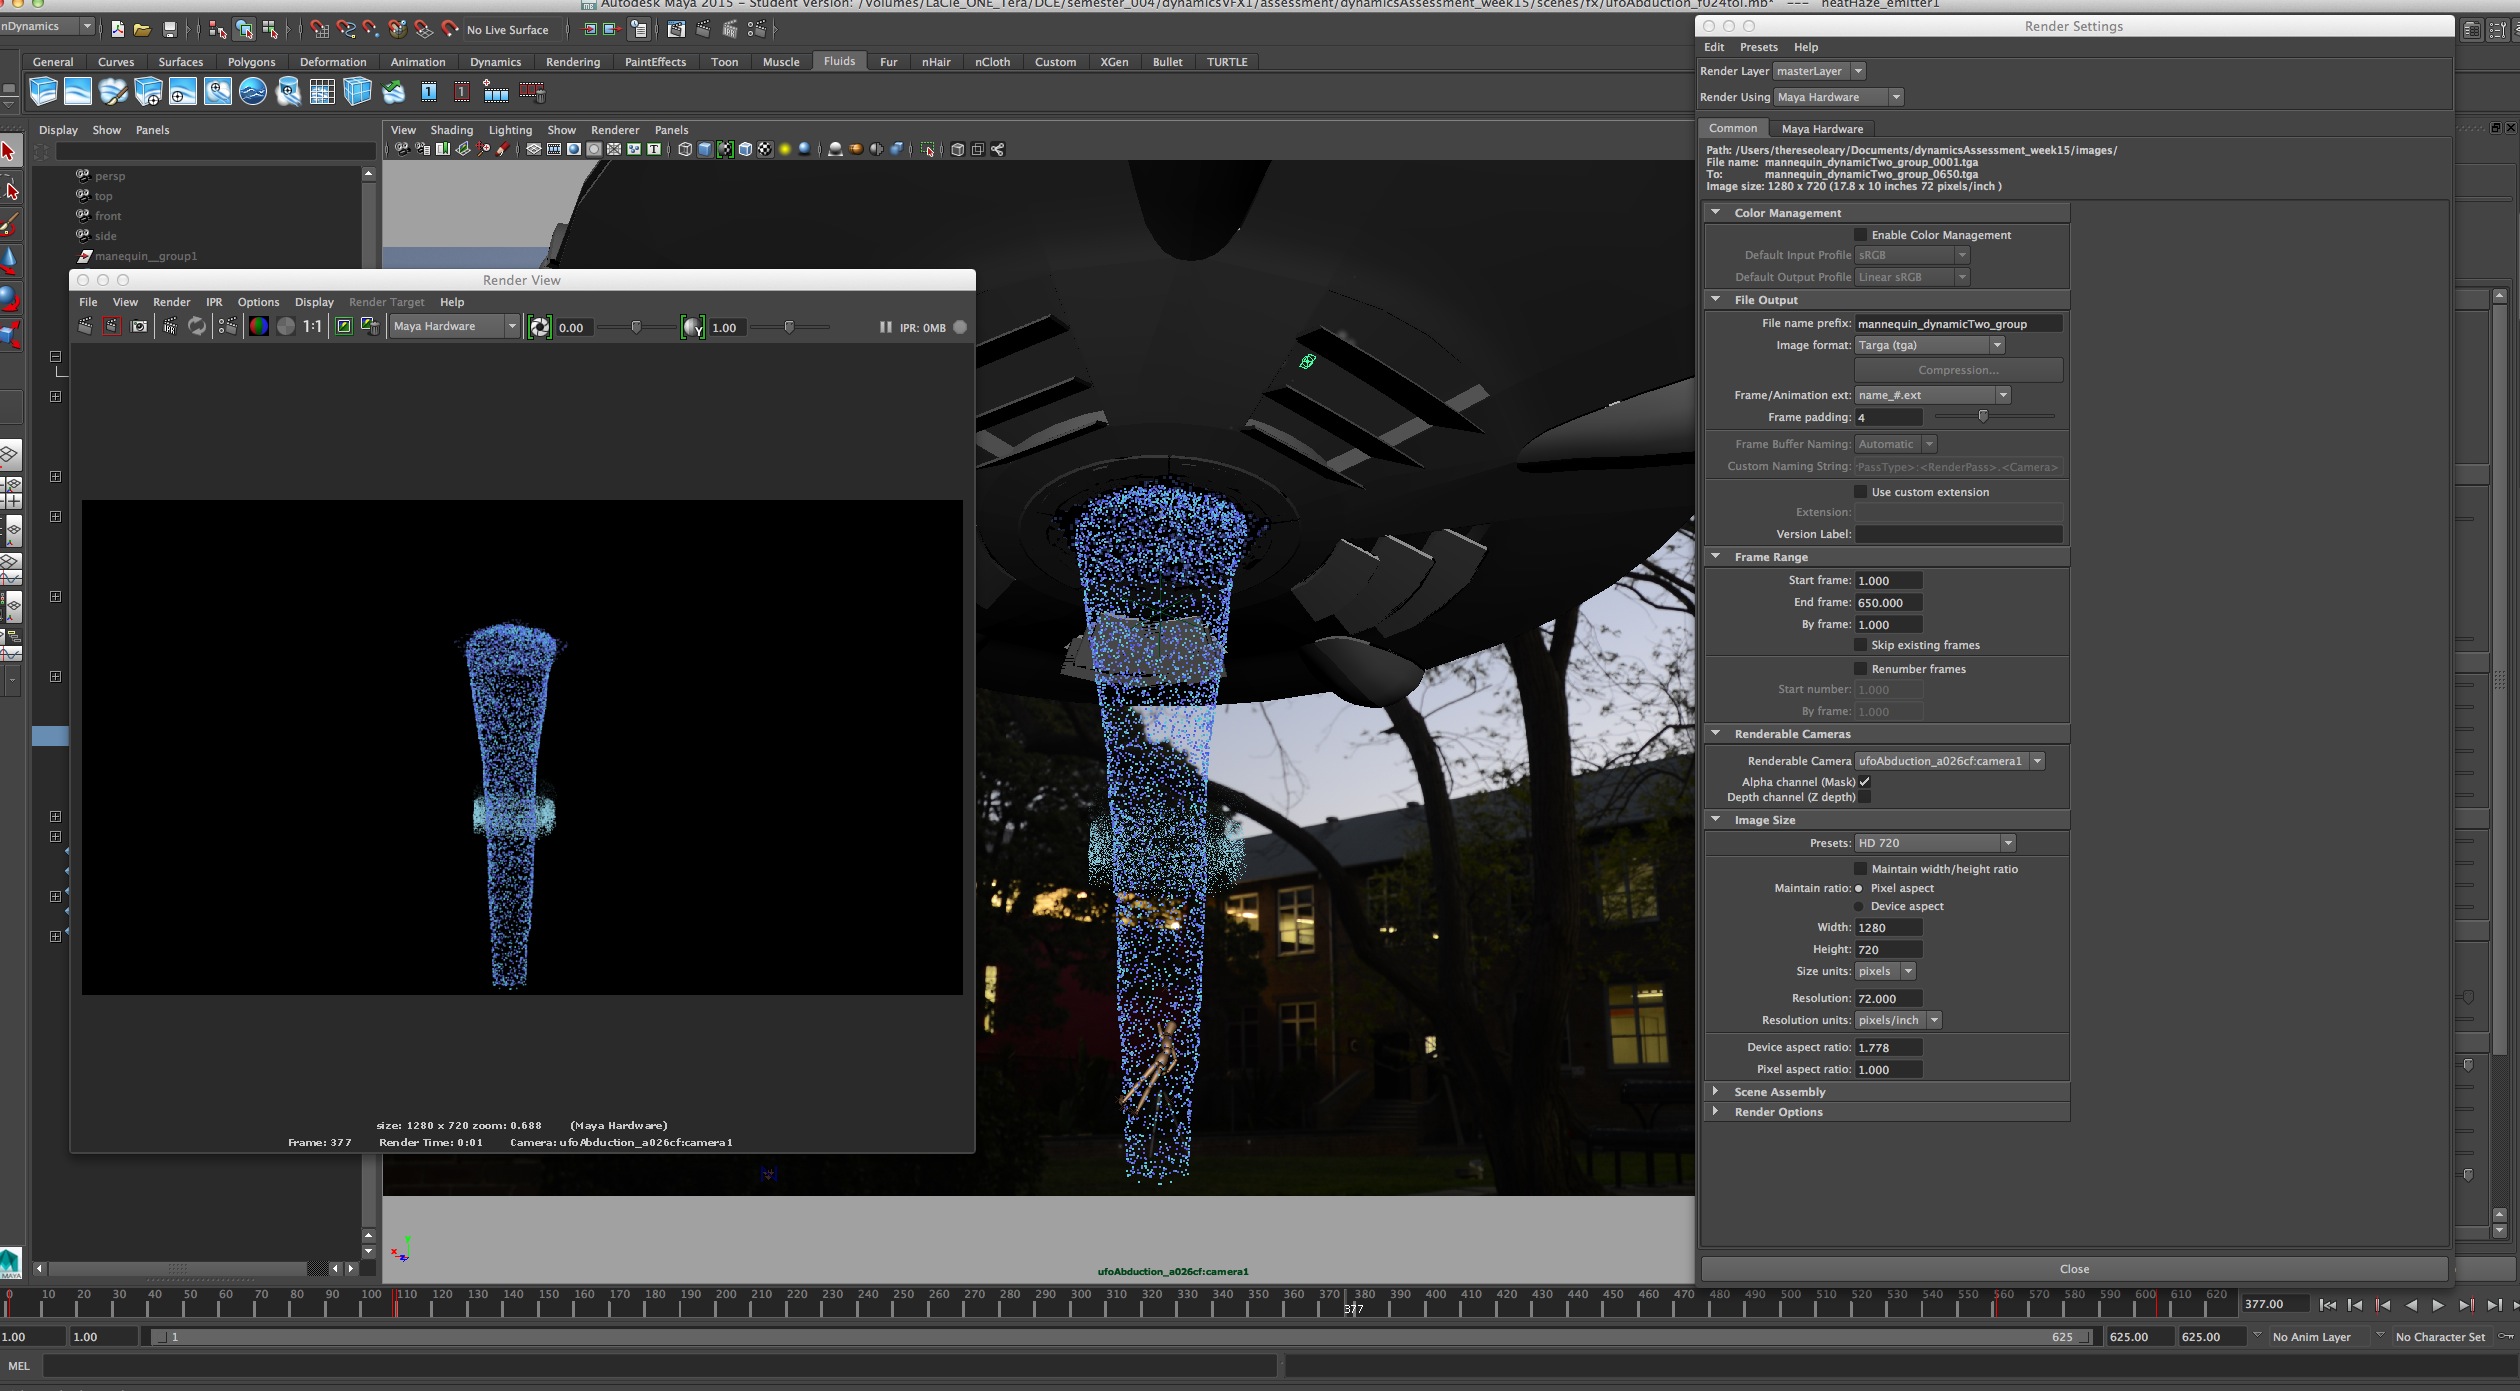
Task: Click the 1:1 real size icon
Action: (312, 326)
